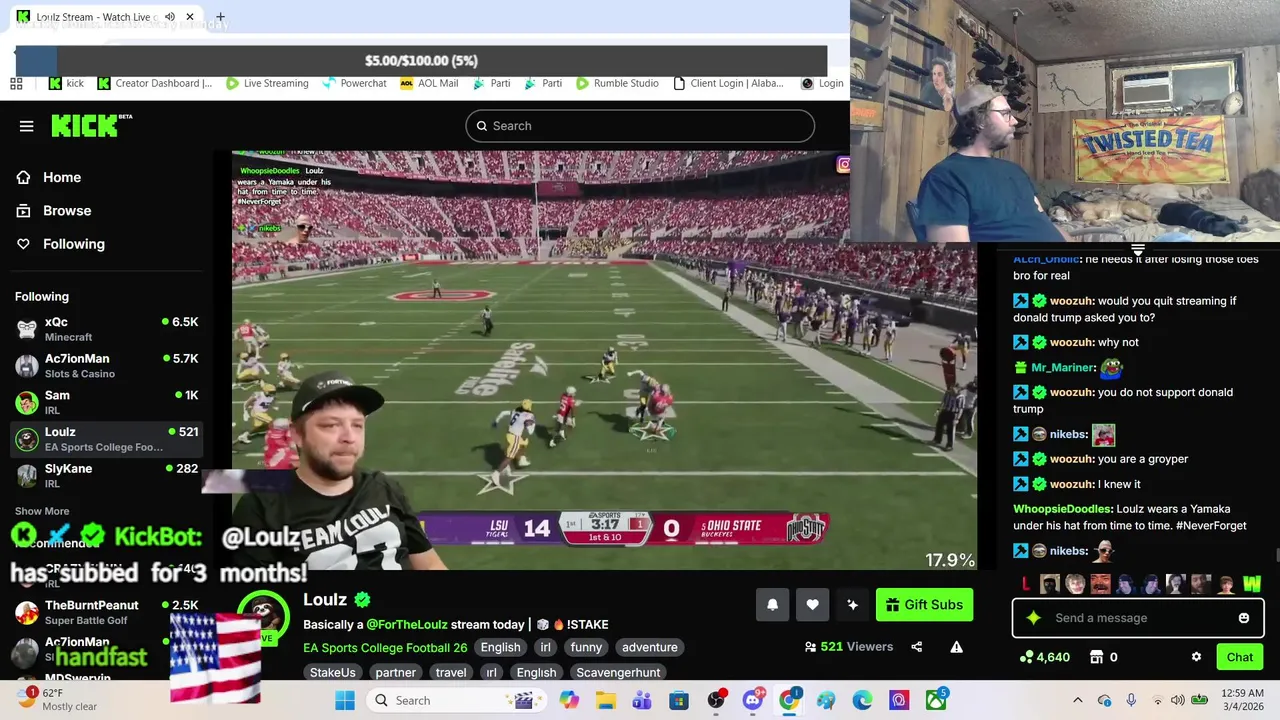Click the @ForTheLoulz mention link
The height and width of the screenshot is (720, 1280).
406,624
